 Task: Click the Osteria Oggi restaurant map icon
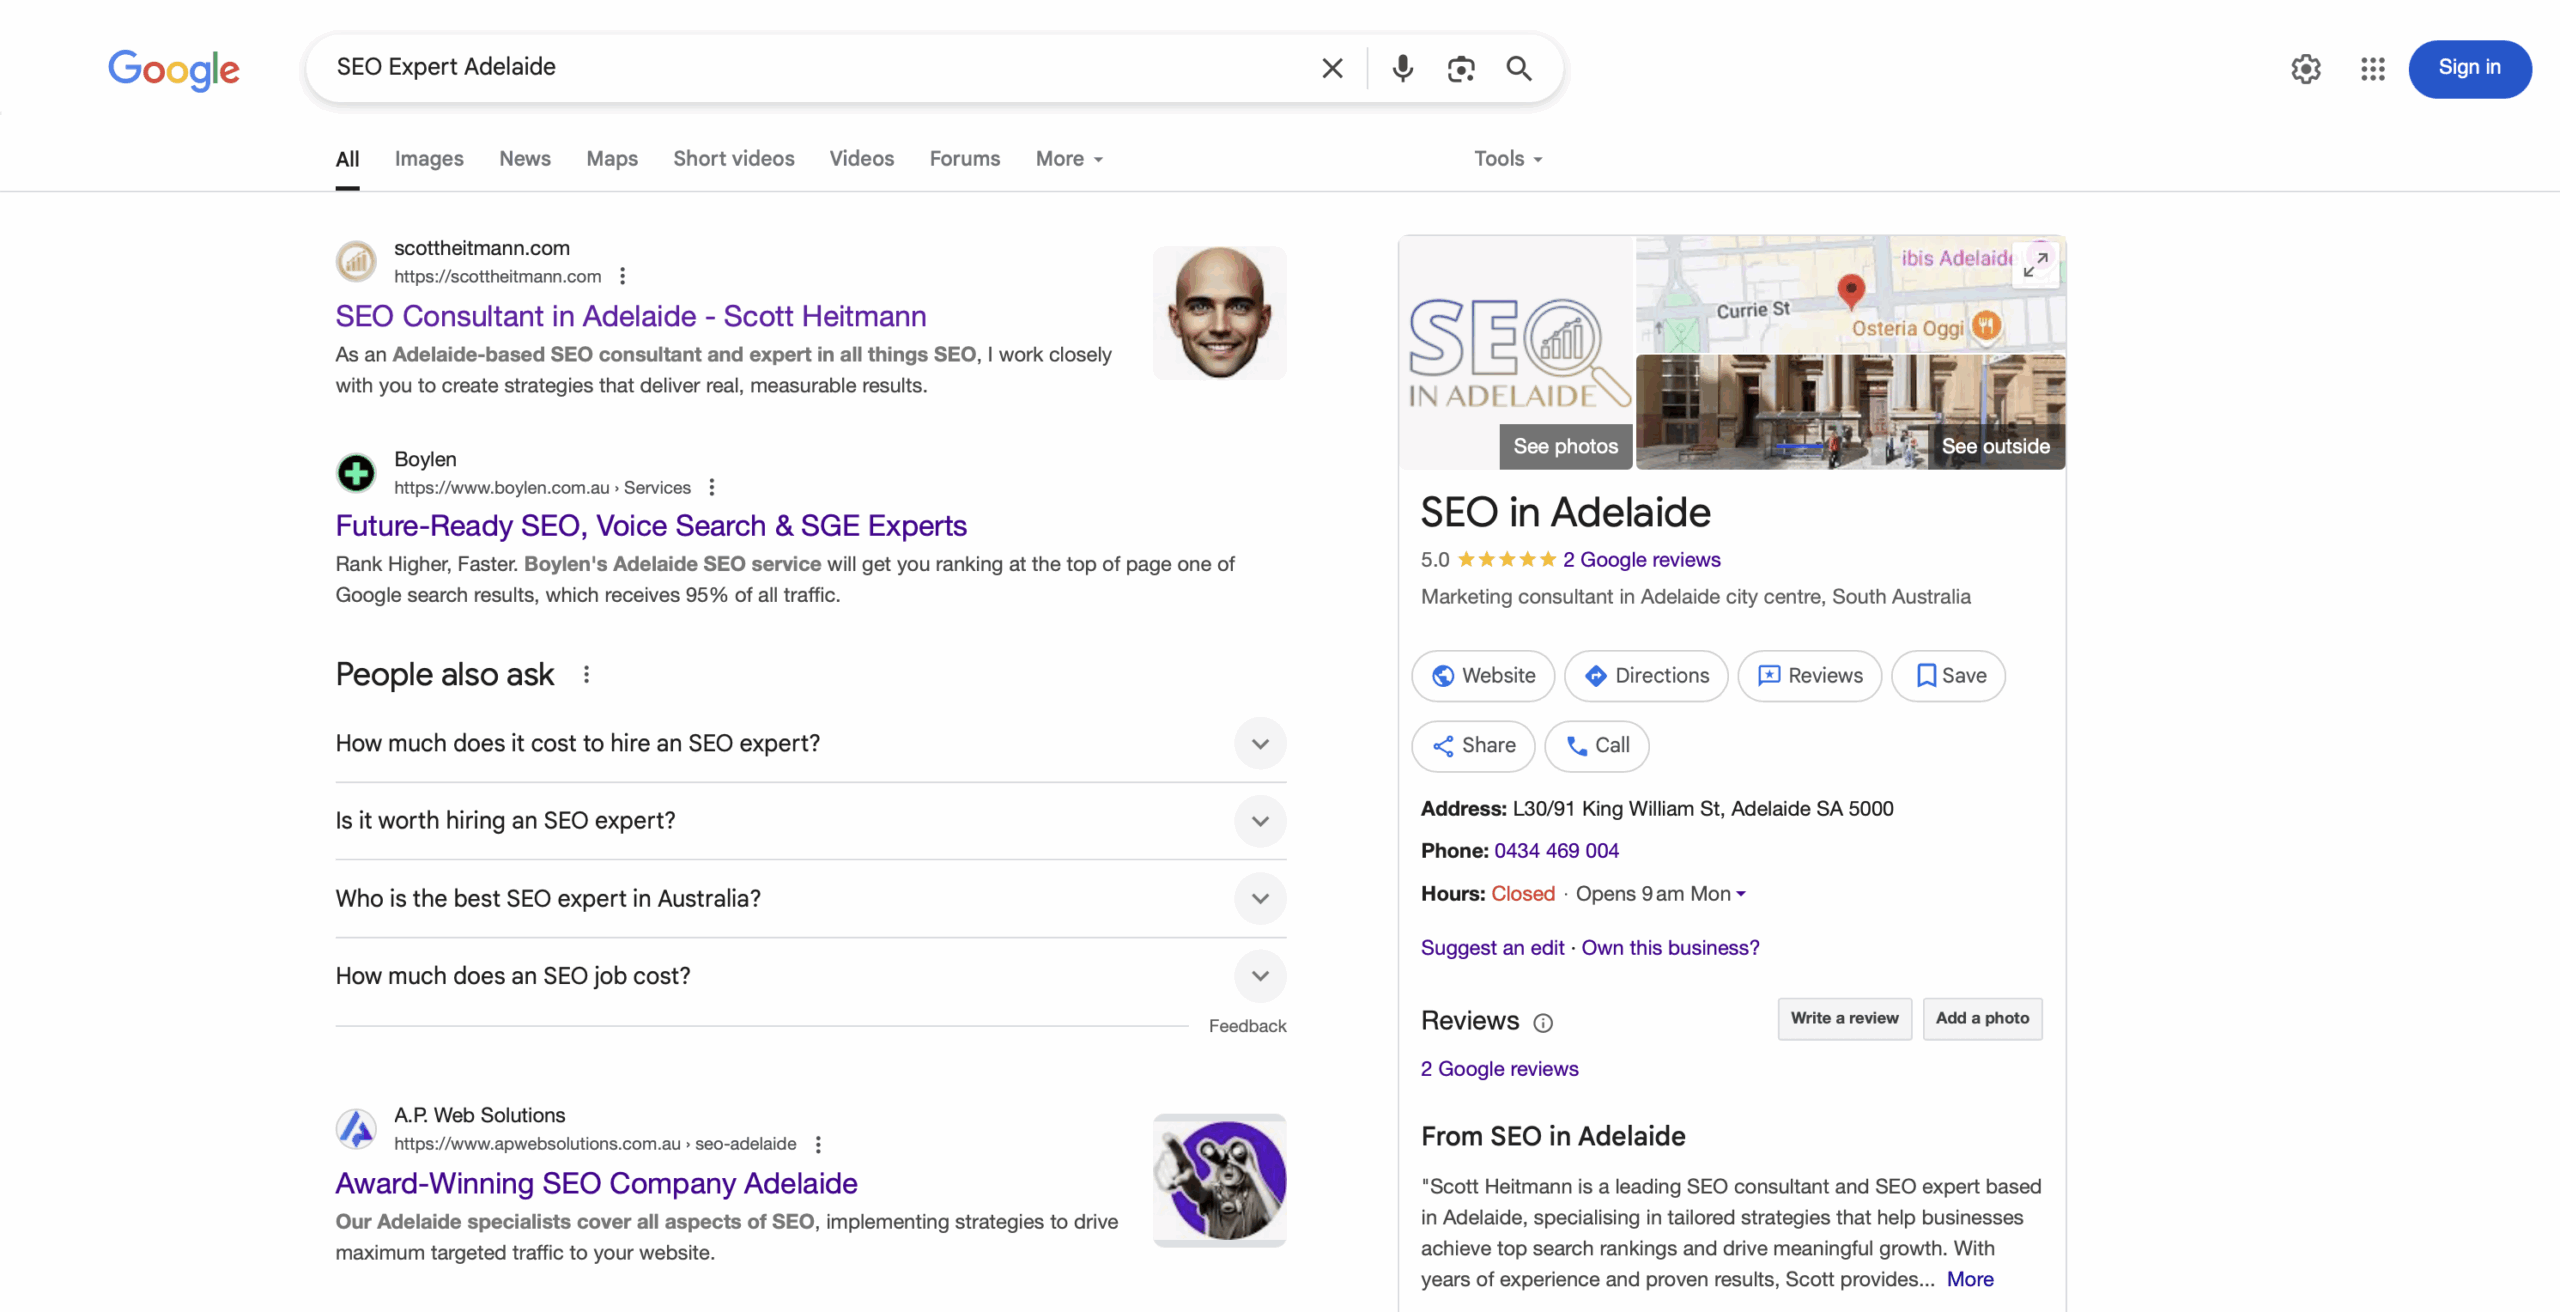[1986, 326]
